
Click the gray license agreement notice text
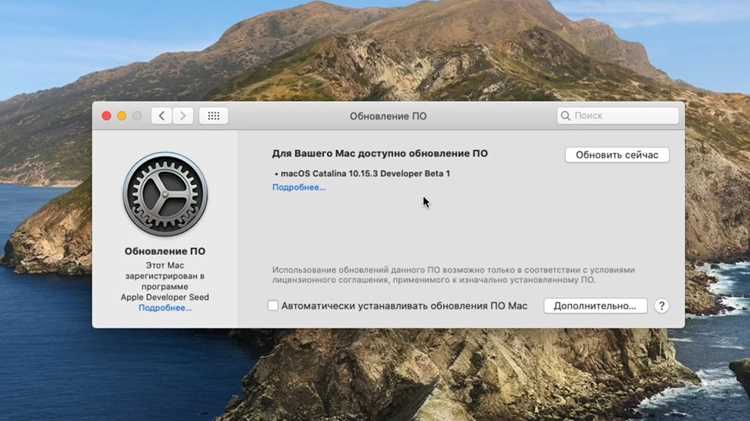453,275
